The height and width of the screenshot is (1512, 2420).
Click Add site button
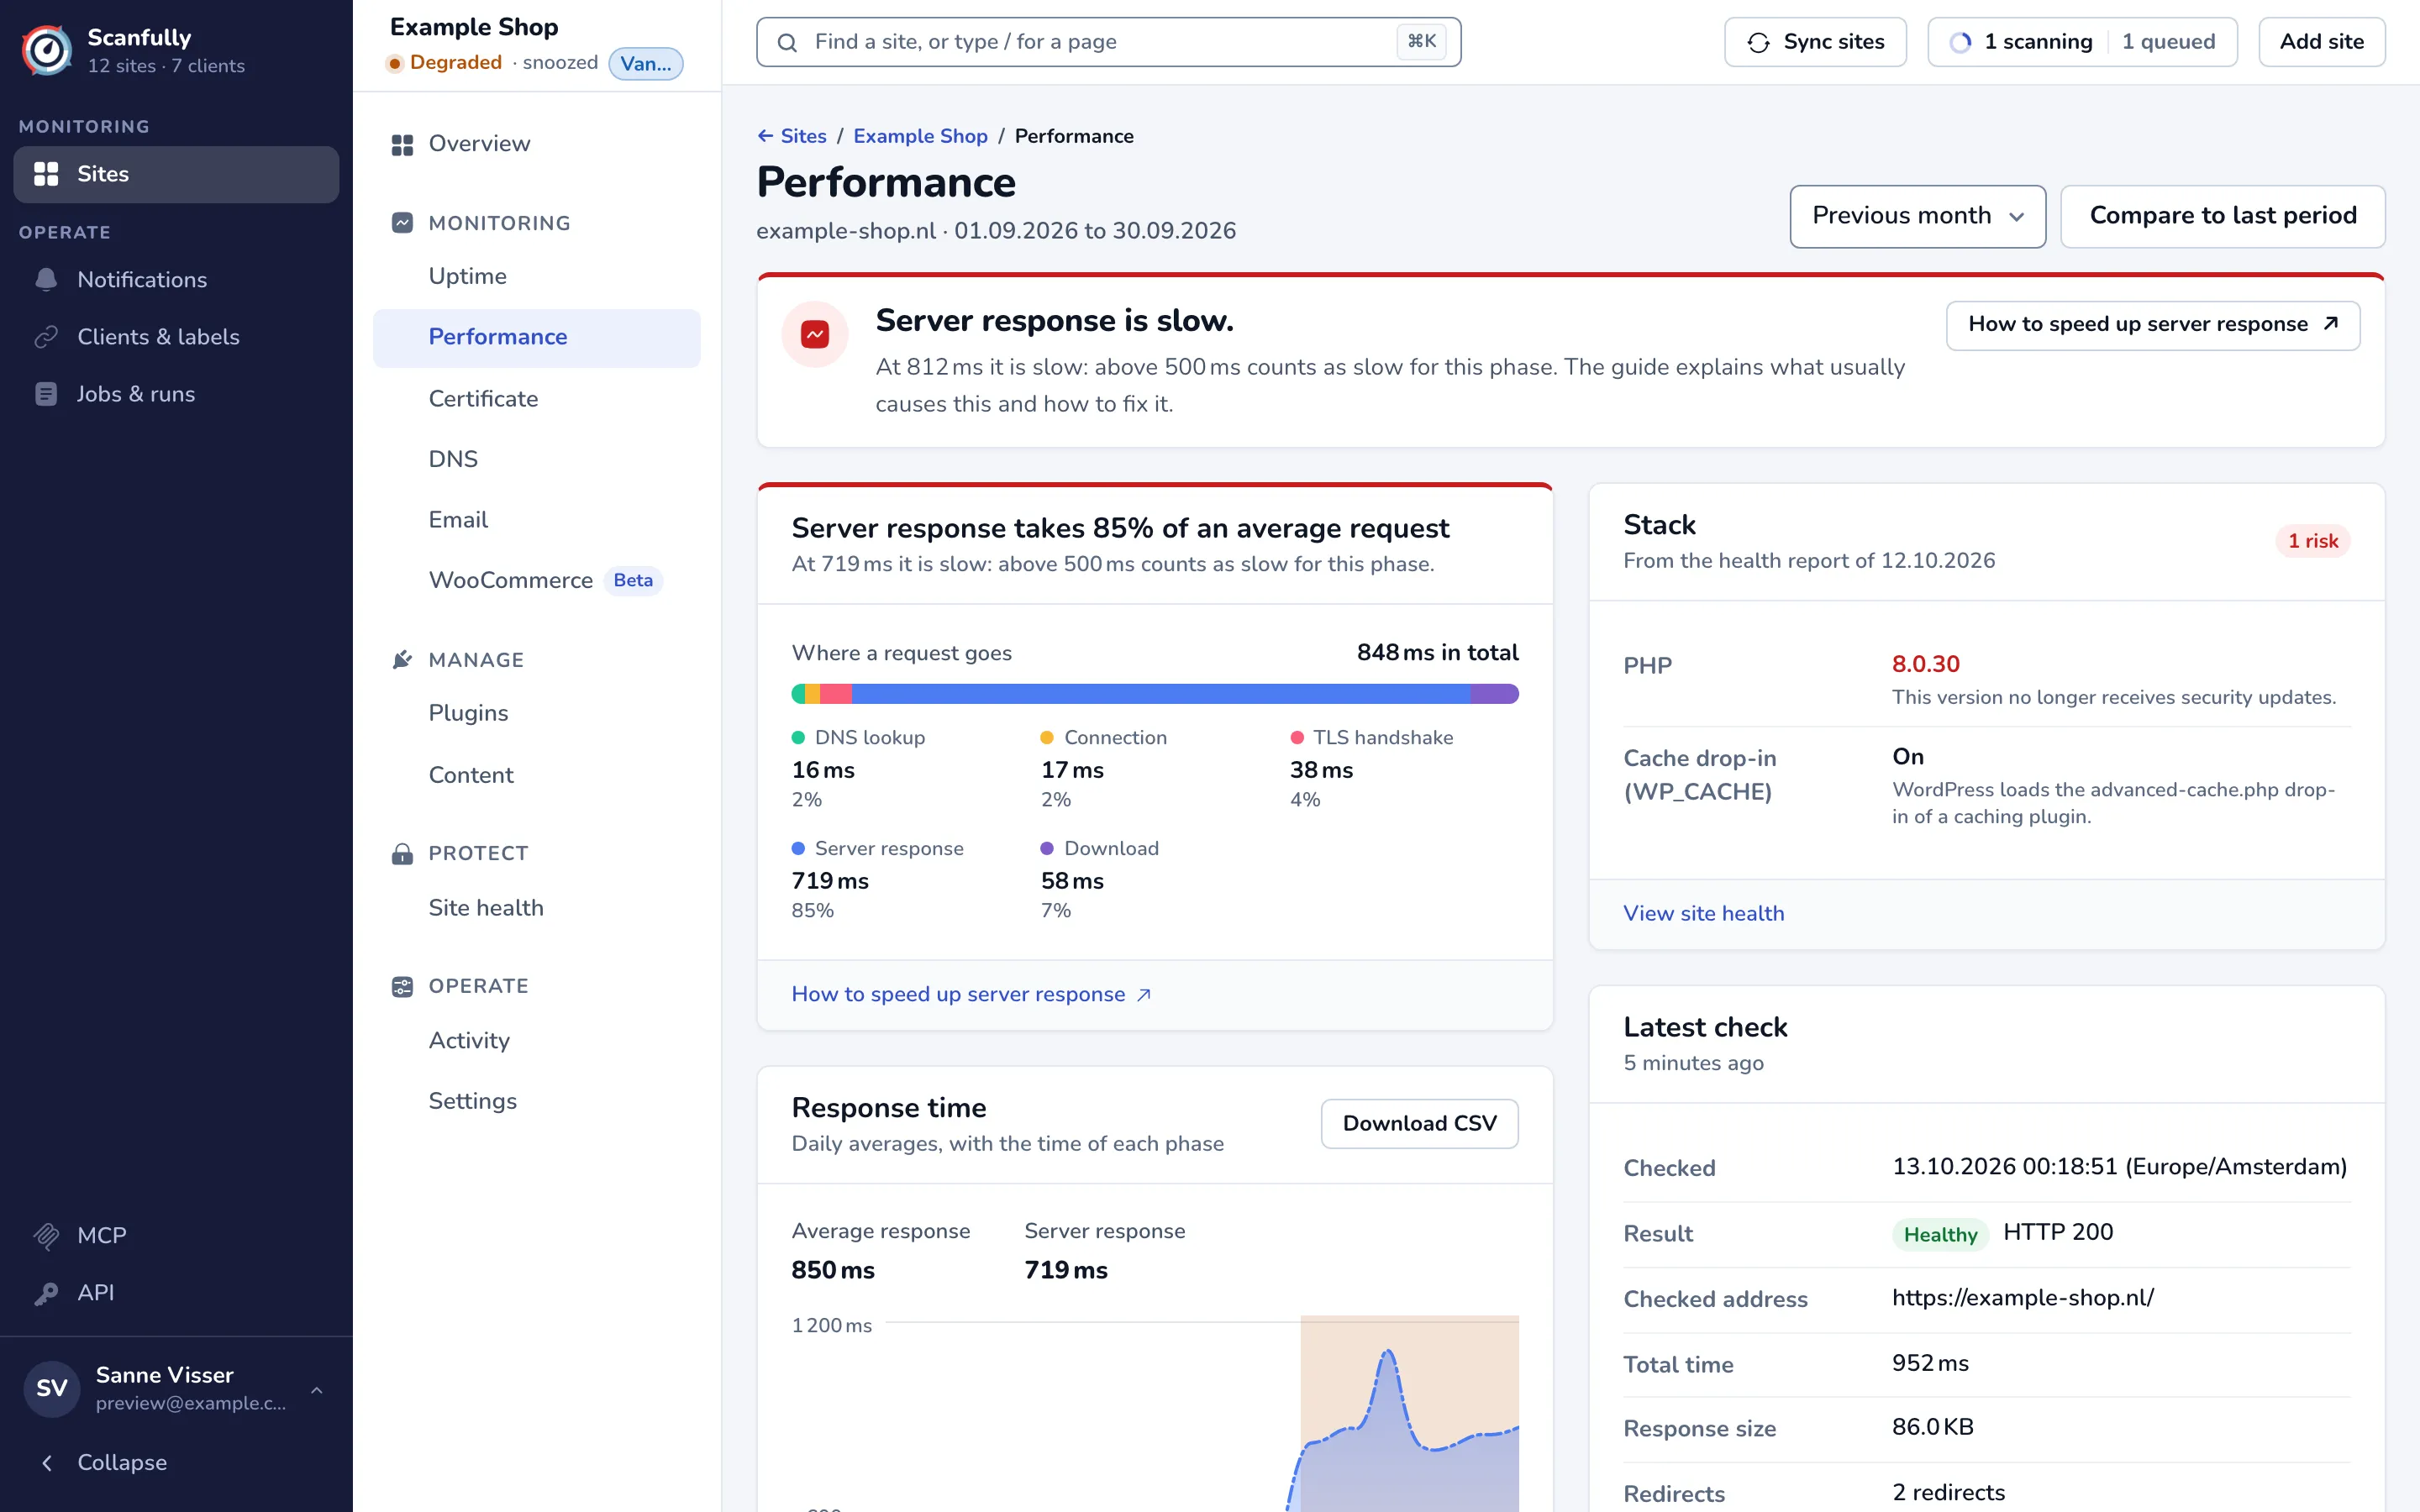click(x=2321, y=42)
